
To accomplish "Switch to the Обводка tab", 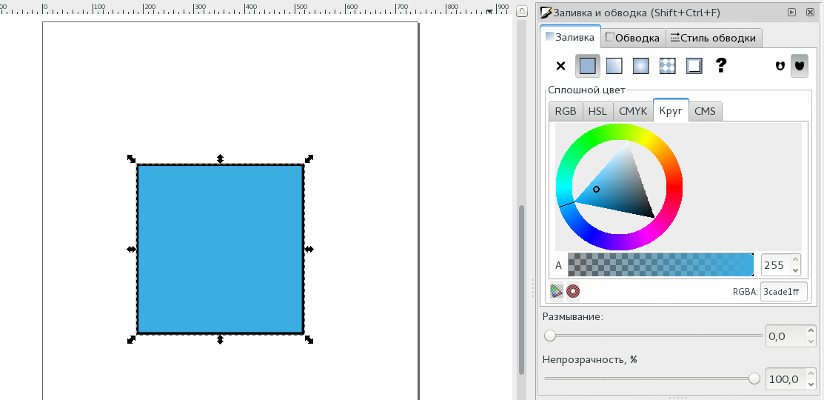I will 633,38.
